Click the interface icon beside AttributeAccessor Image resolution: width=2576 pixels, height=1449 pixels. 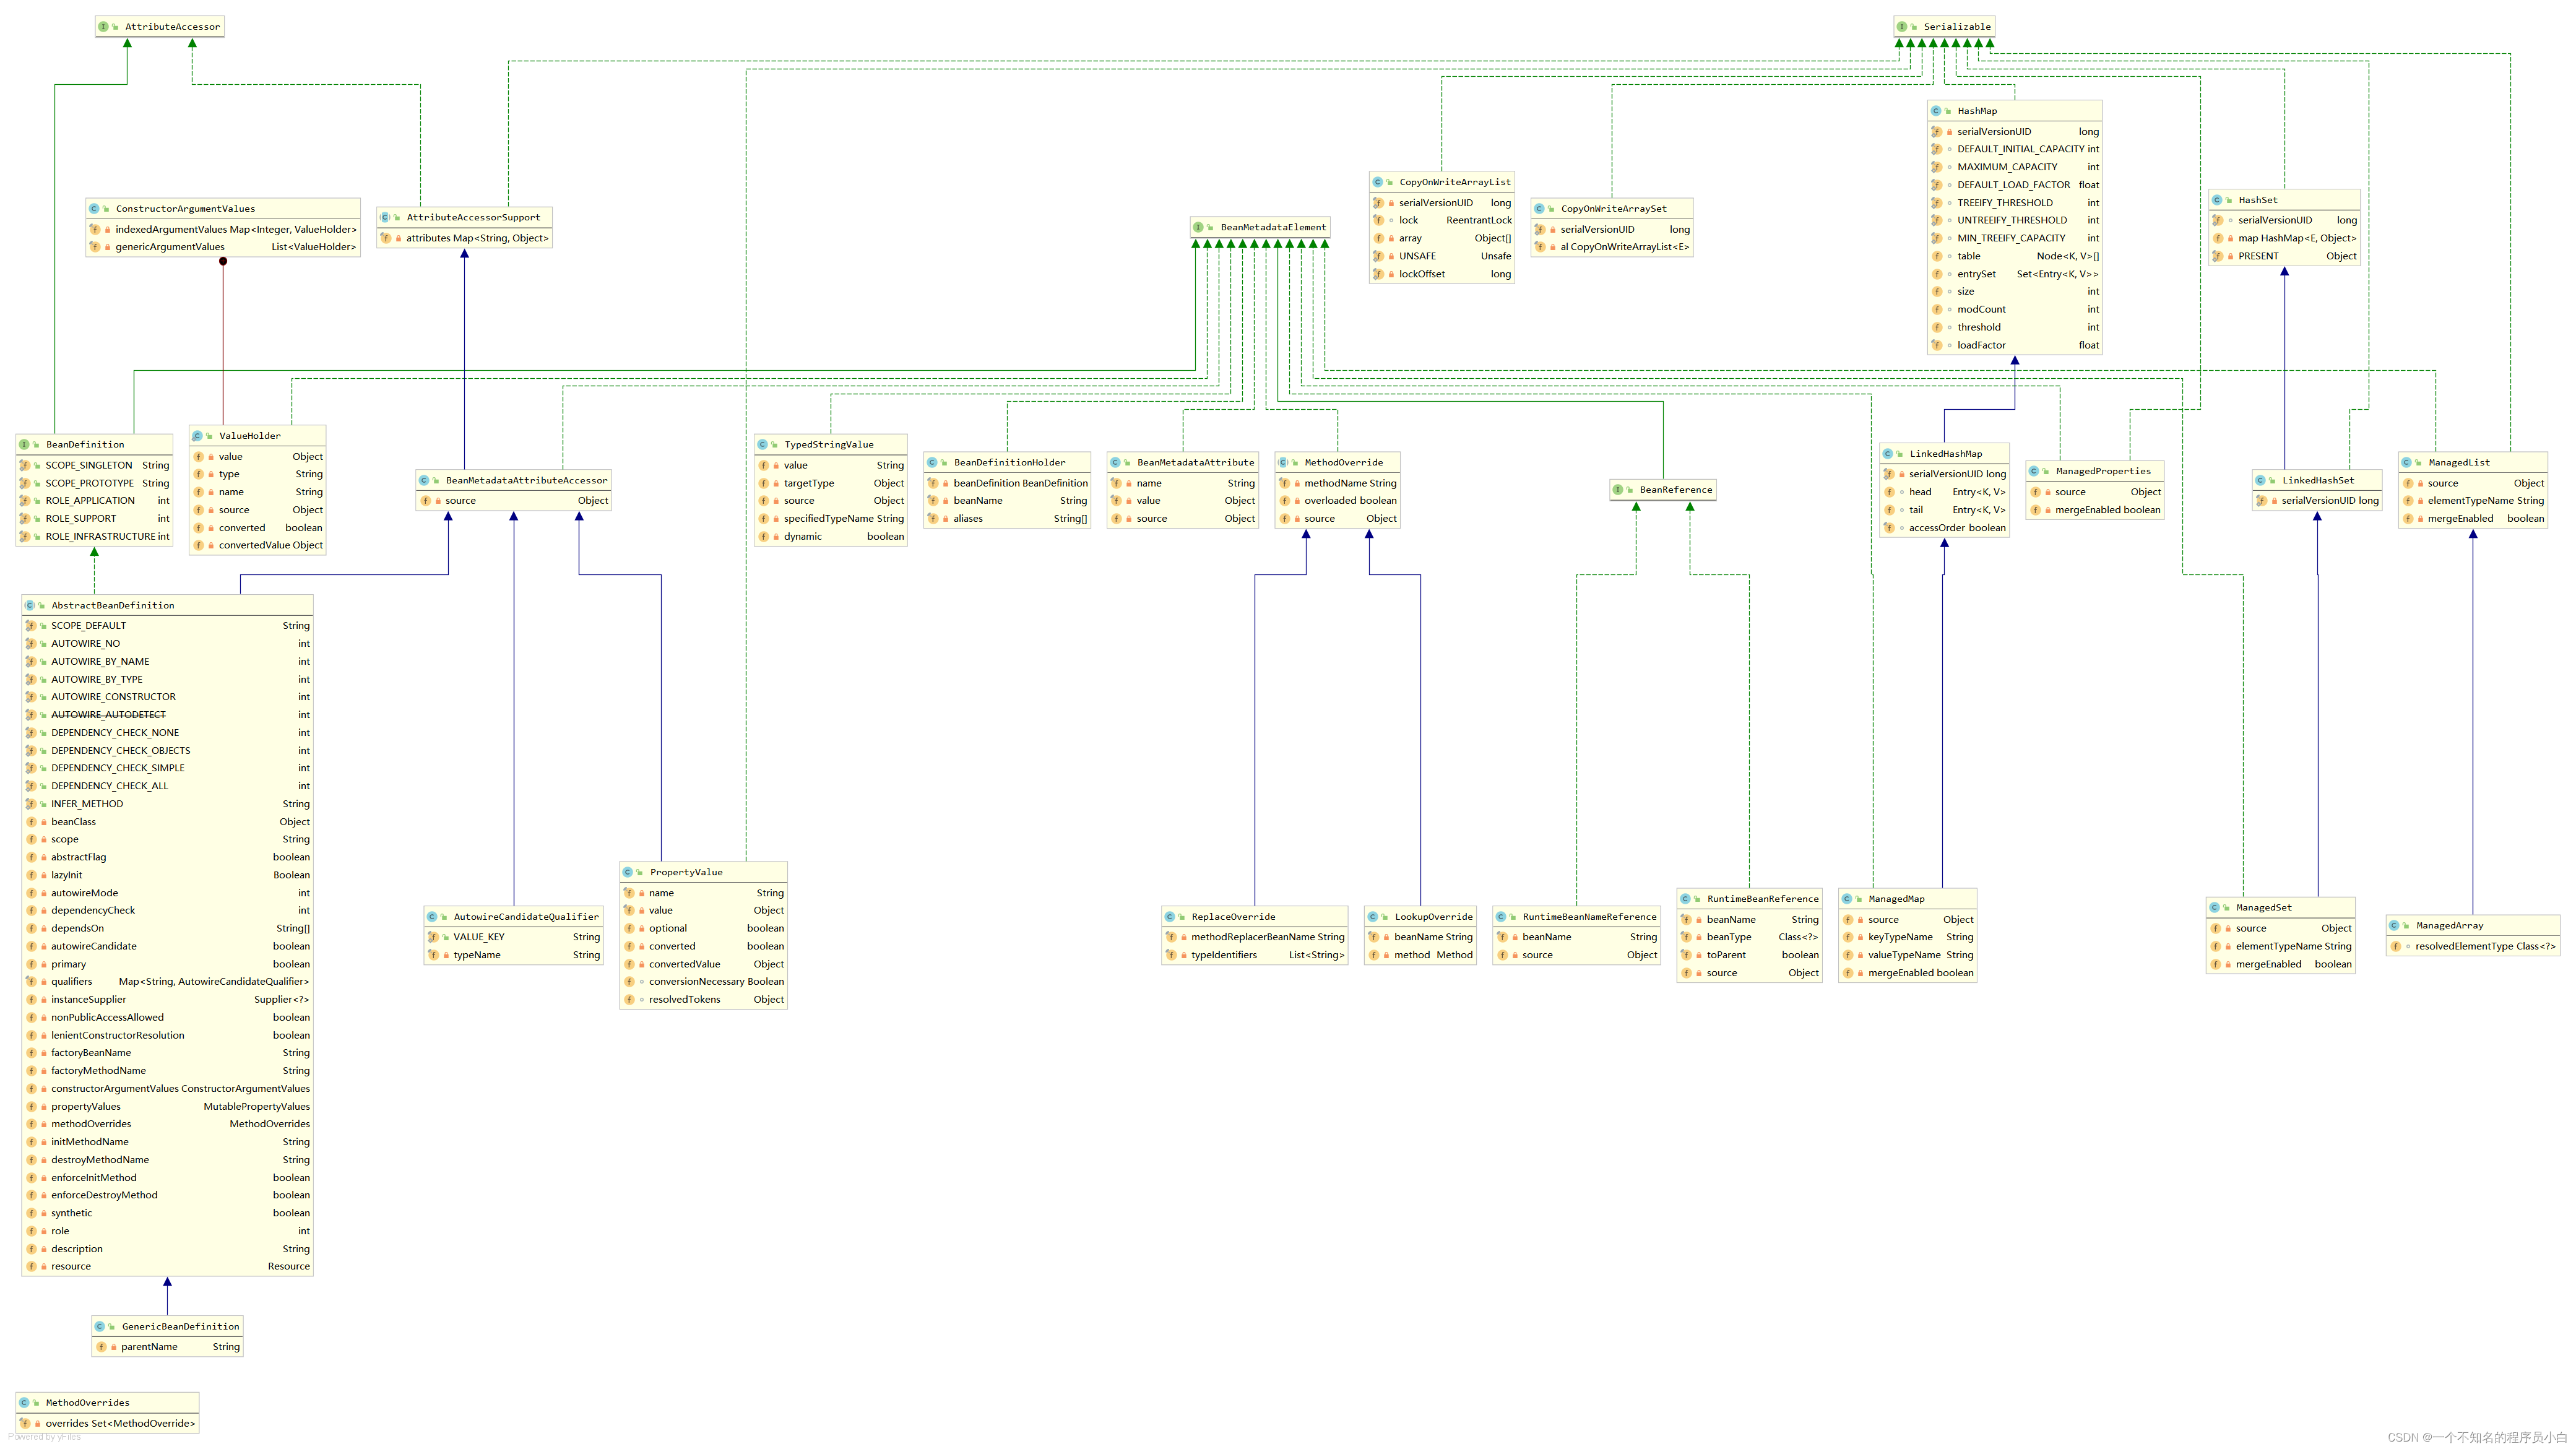click(x=104, y=27)
